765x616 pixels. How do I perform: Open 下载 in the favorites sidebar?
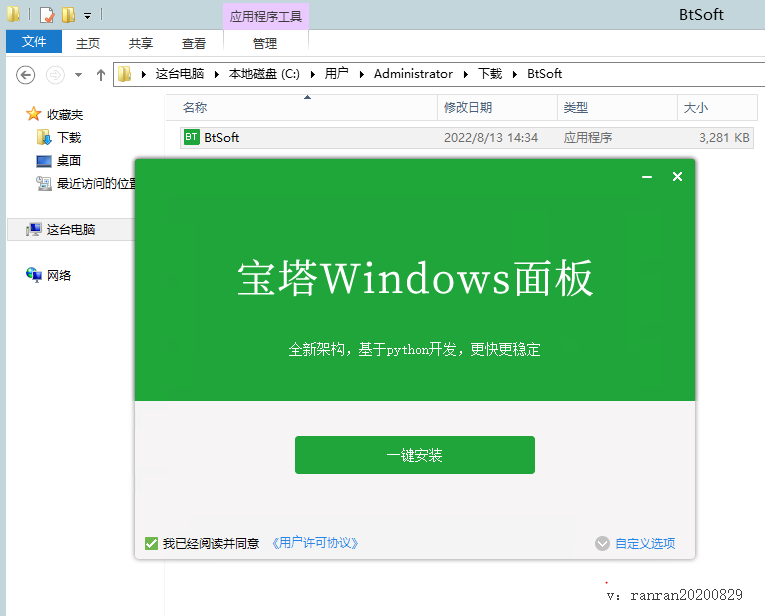[69, 138]
